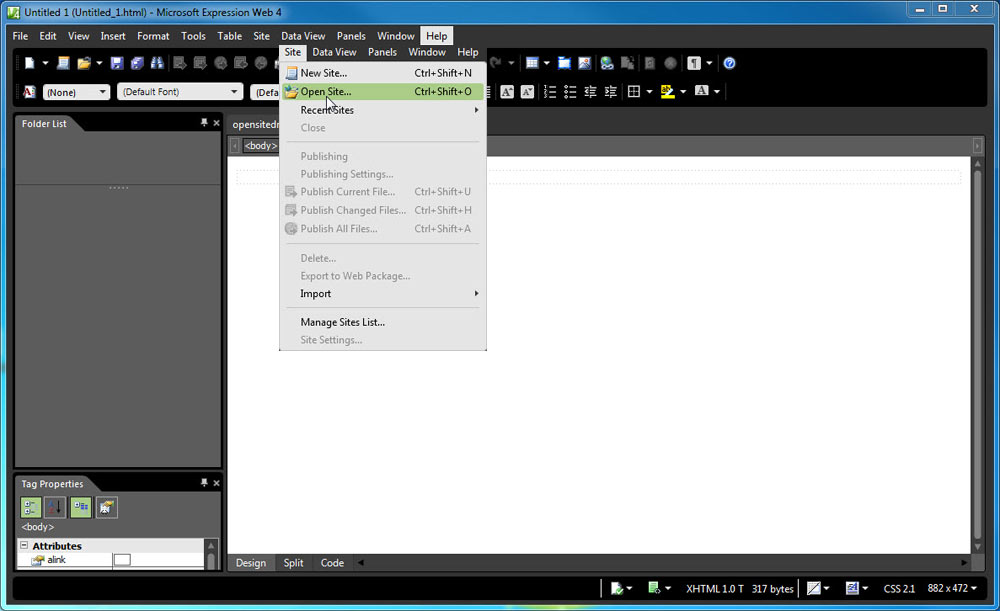
Task: Click the New Style icon beside the (None) box
Action: [29, 92]
